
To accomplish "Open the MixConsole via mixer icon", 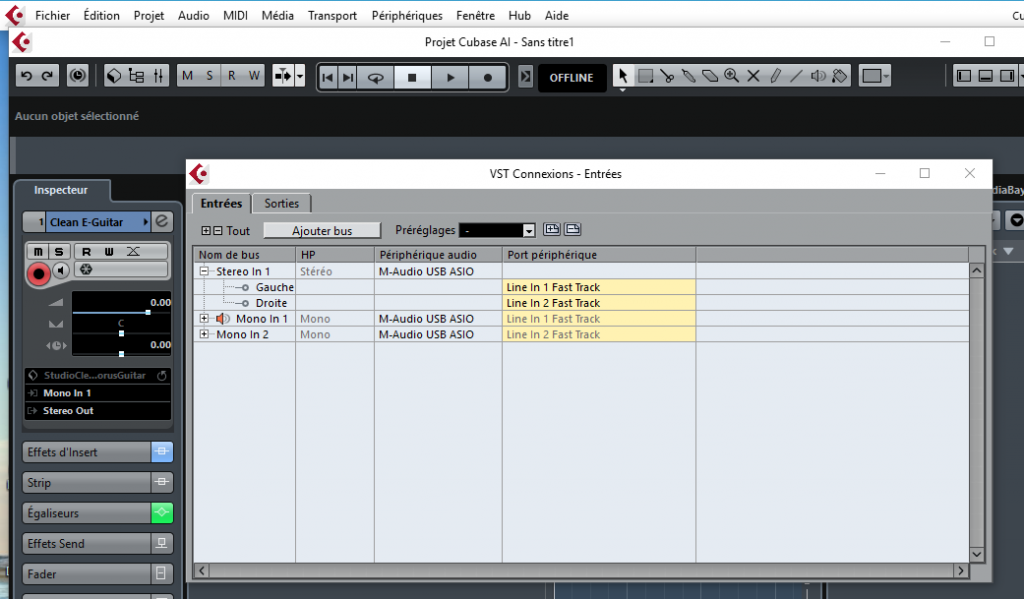I will tap(158, 76).
